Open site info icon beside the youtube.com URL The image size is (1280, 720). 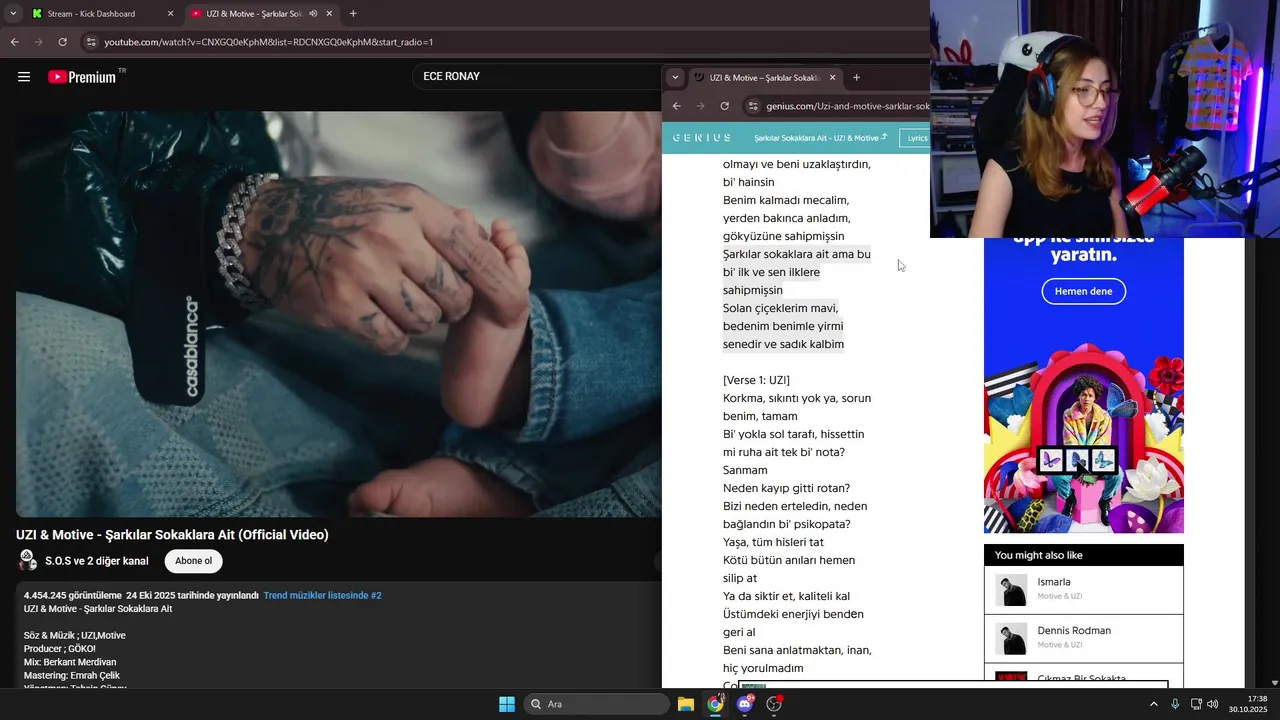pos(91,42)
